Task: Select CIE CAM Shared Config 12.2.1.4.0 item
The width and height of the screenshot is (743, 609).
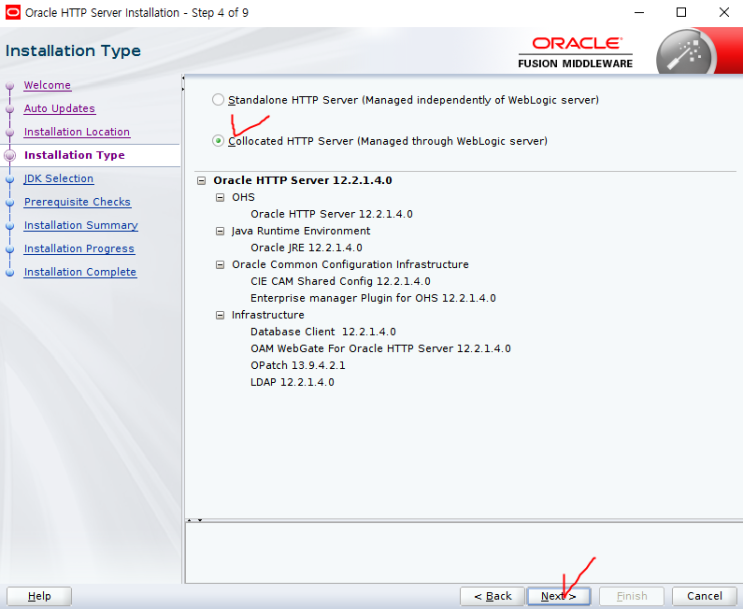Action: click(340, 282)
